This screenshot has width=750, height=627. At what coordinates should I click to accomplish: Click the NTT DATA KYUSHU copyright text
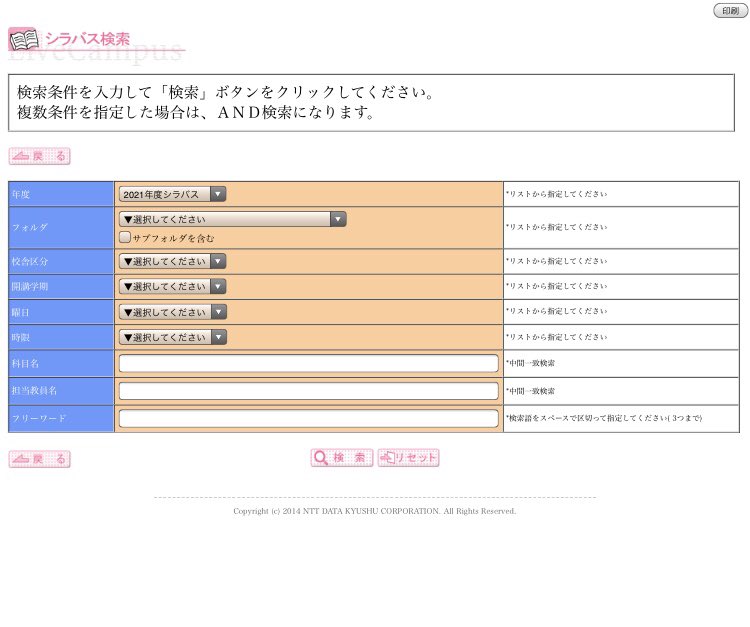[x=375, y=511]
